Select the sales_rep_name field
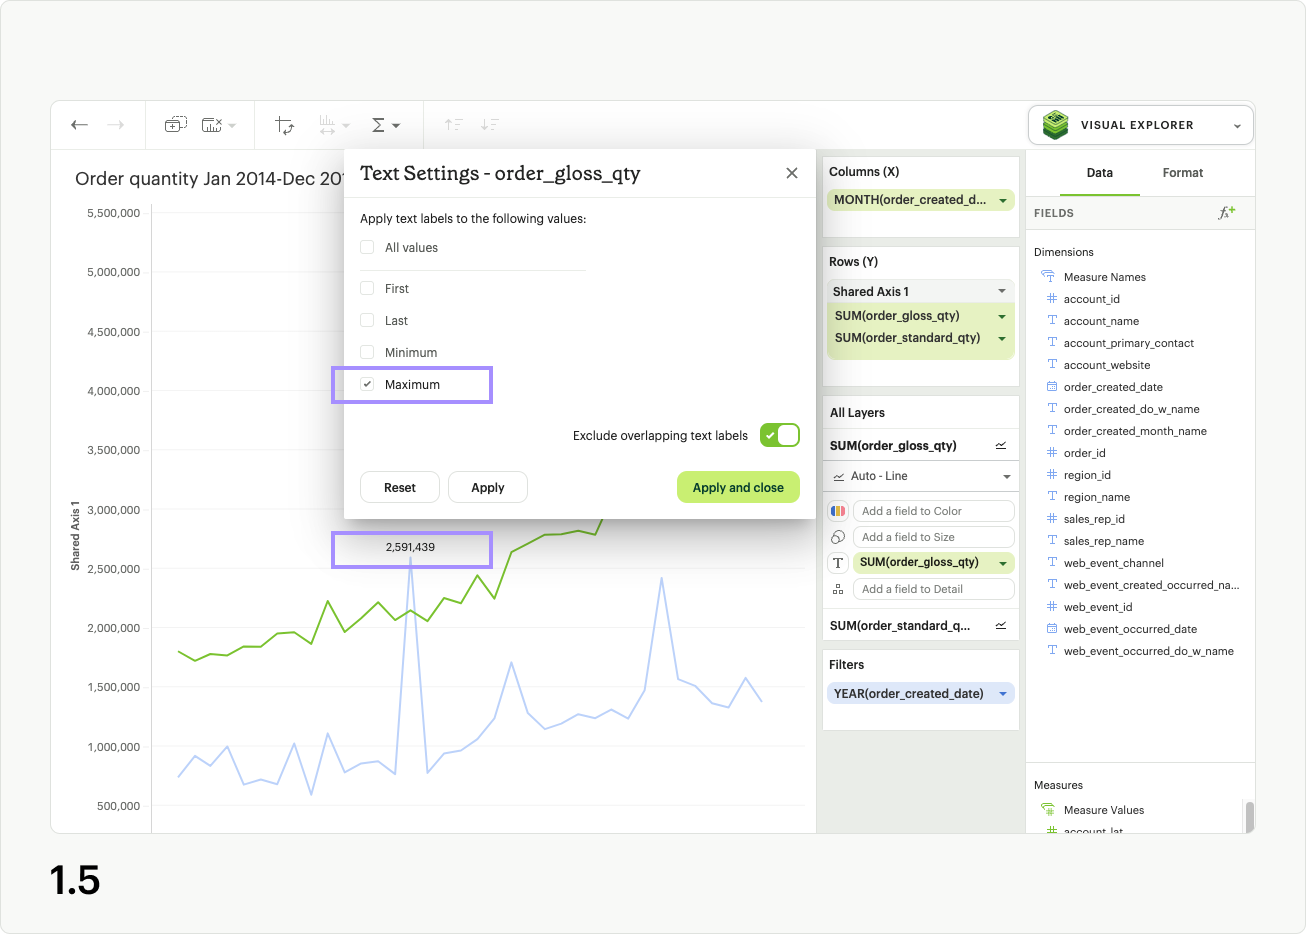Screen dimensions: 1306x934 click(1104, 541)
